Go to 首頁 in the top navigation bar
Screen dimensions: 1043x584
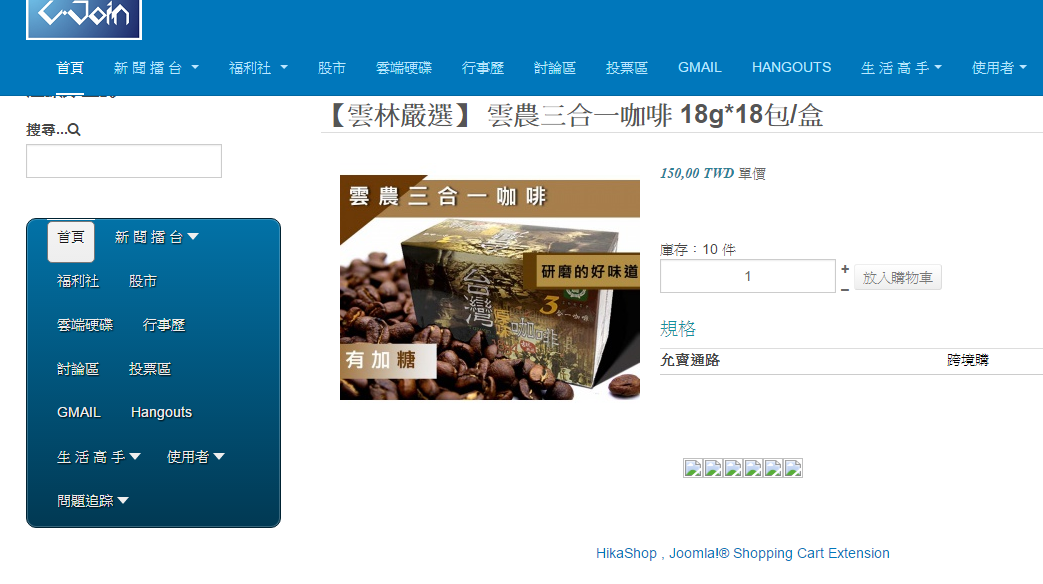(x=70, y=68)
